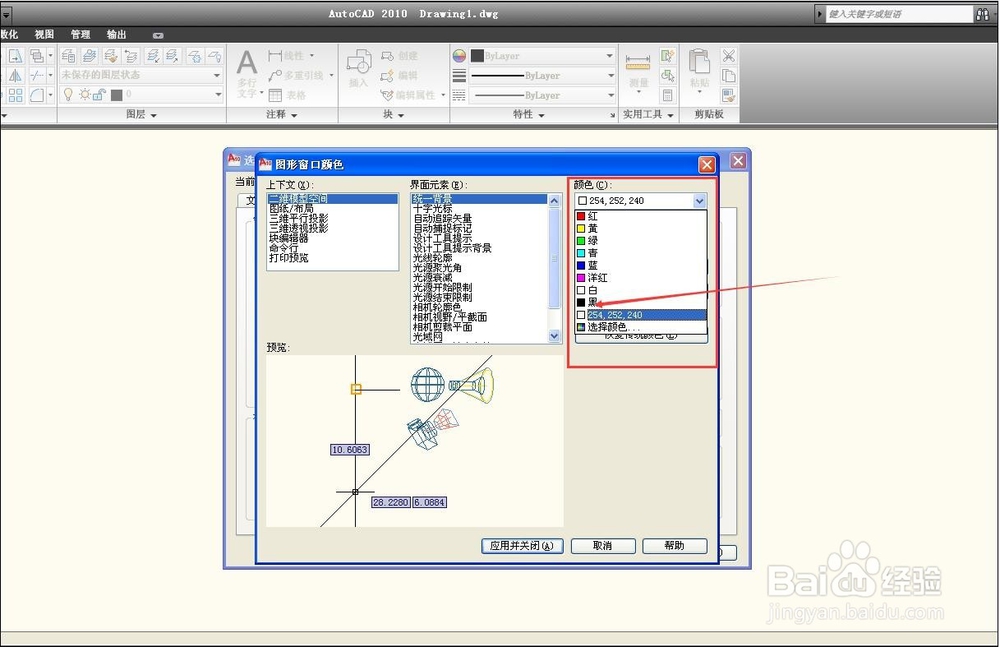Click the 创建 block icon

pos(399,56)
